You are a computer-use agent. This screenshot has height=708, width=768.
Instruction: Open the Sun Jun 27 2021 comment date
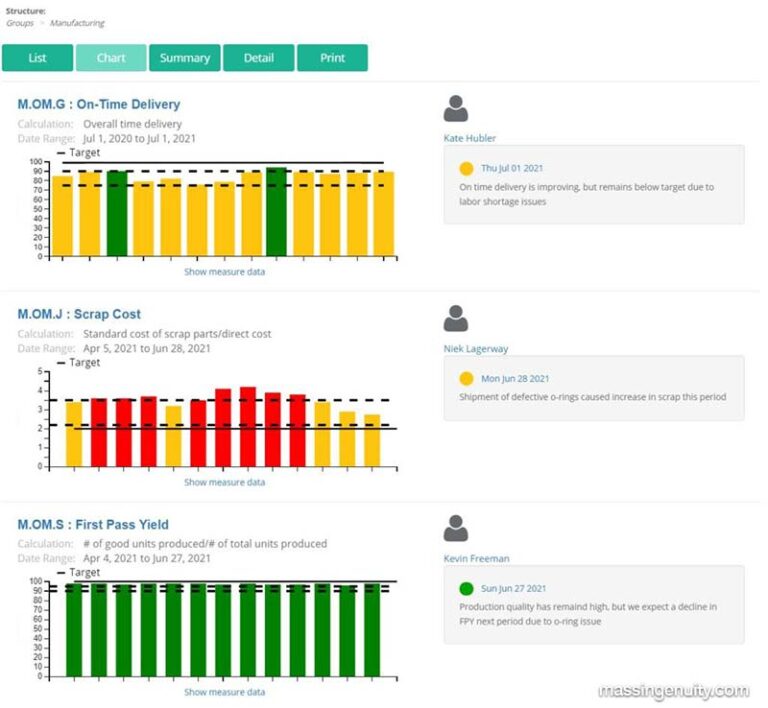514,589
